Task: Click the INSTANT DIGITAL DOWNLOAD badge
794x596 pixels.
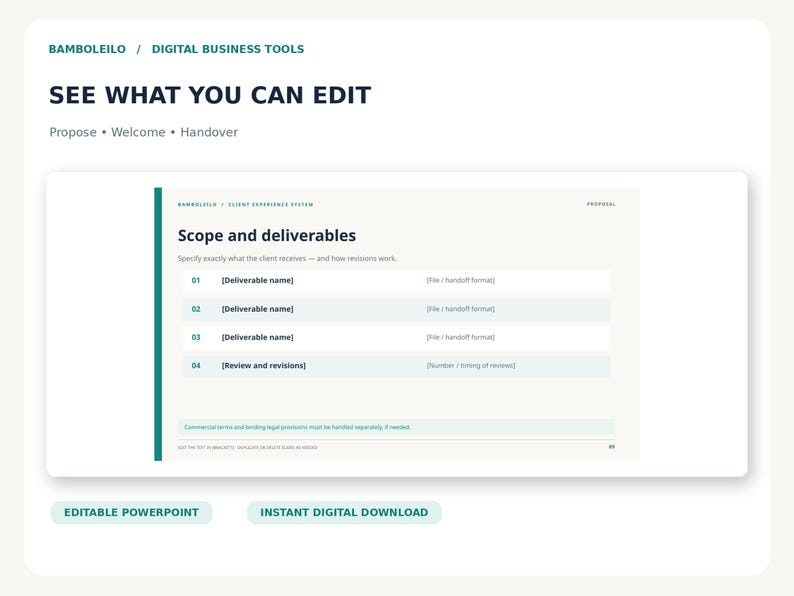Action: point(344,512)
